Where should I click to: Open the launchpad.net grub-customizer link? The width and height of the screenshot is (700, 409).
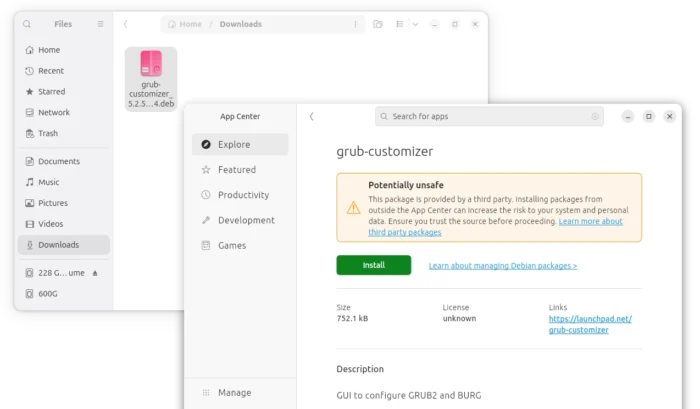(590, 324)
